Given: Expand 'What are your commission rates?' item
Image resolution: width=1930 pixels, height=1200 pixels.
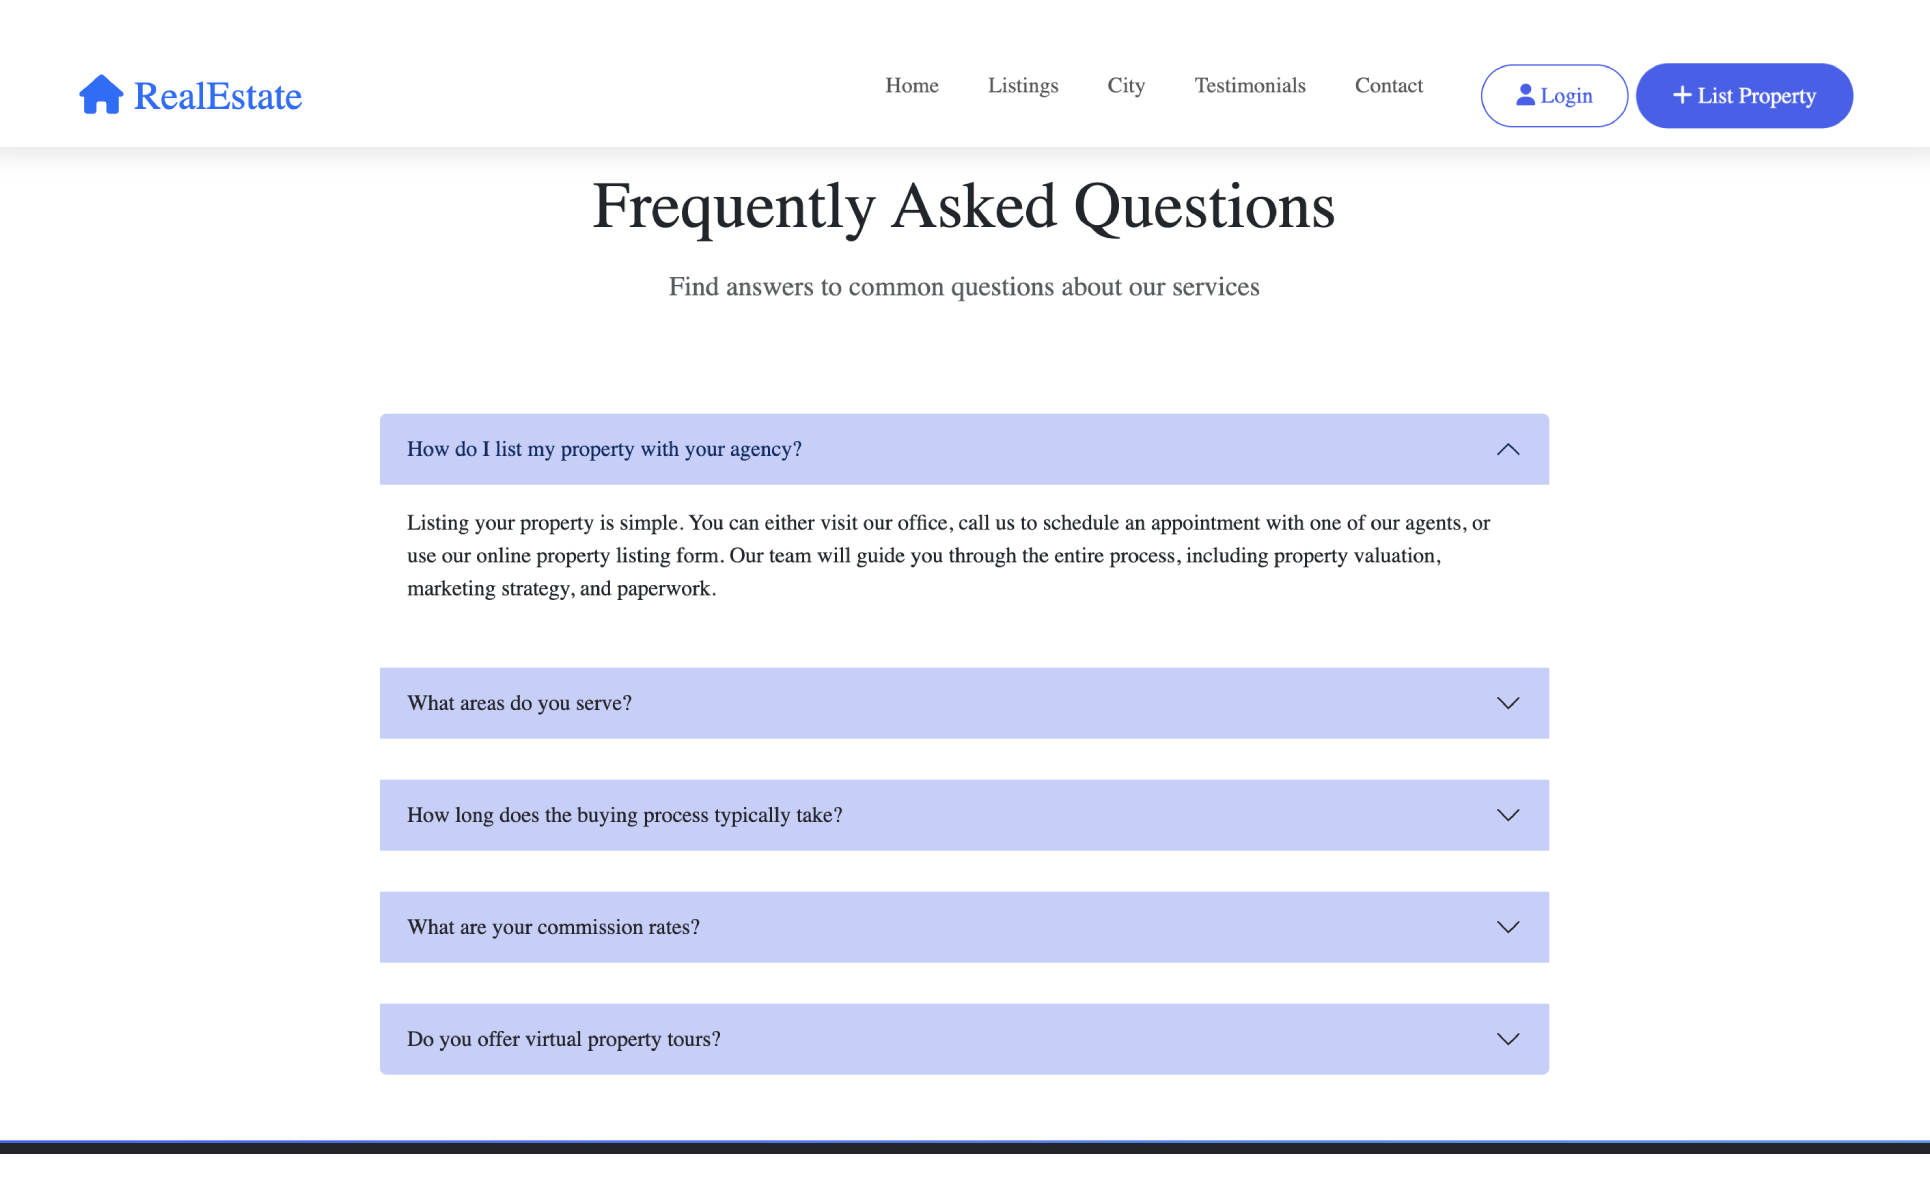Looking at the screenshot, I should pos(553,927).
